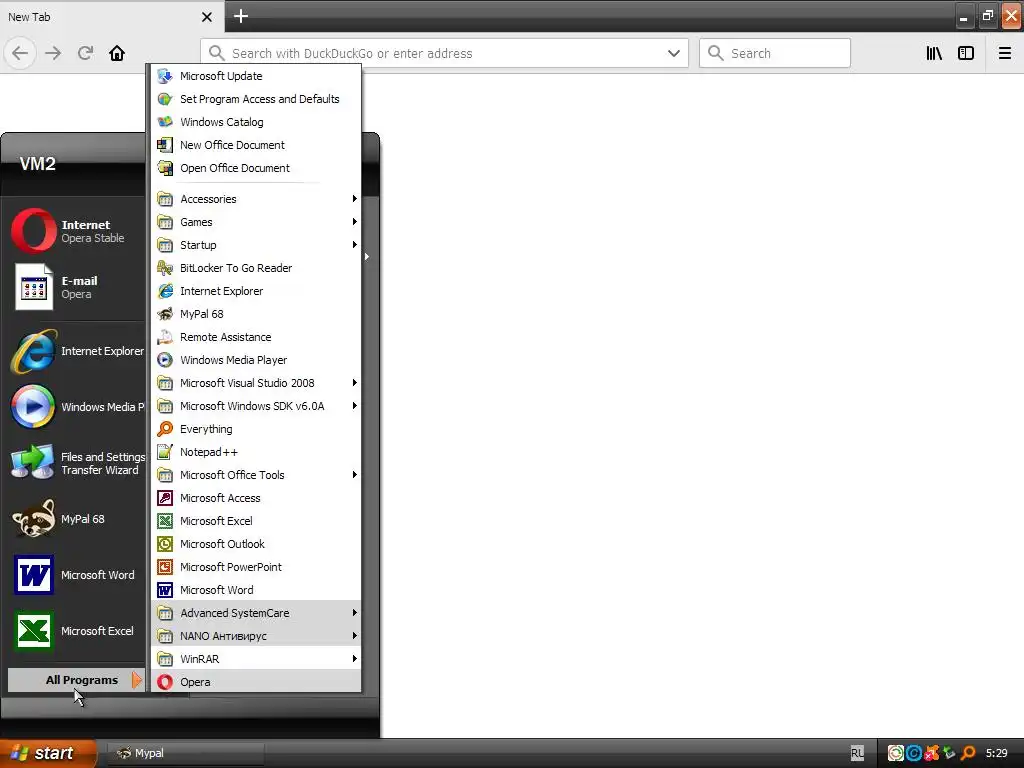This screenshot has height=768, width=1024.
Task: Click the Everything magnifier tray icon
Action: tap(968, 753)
